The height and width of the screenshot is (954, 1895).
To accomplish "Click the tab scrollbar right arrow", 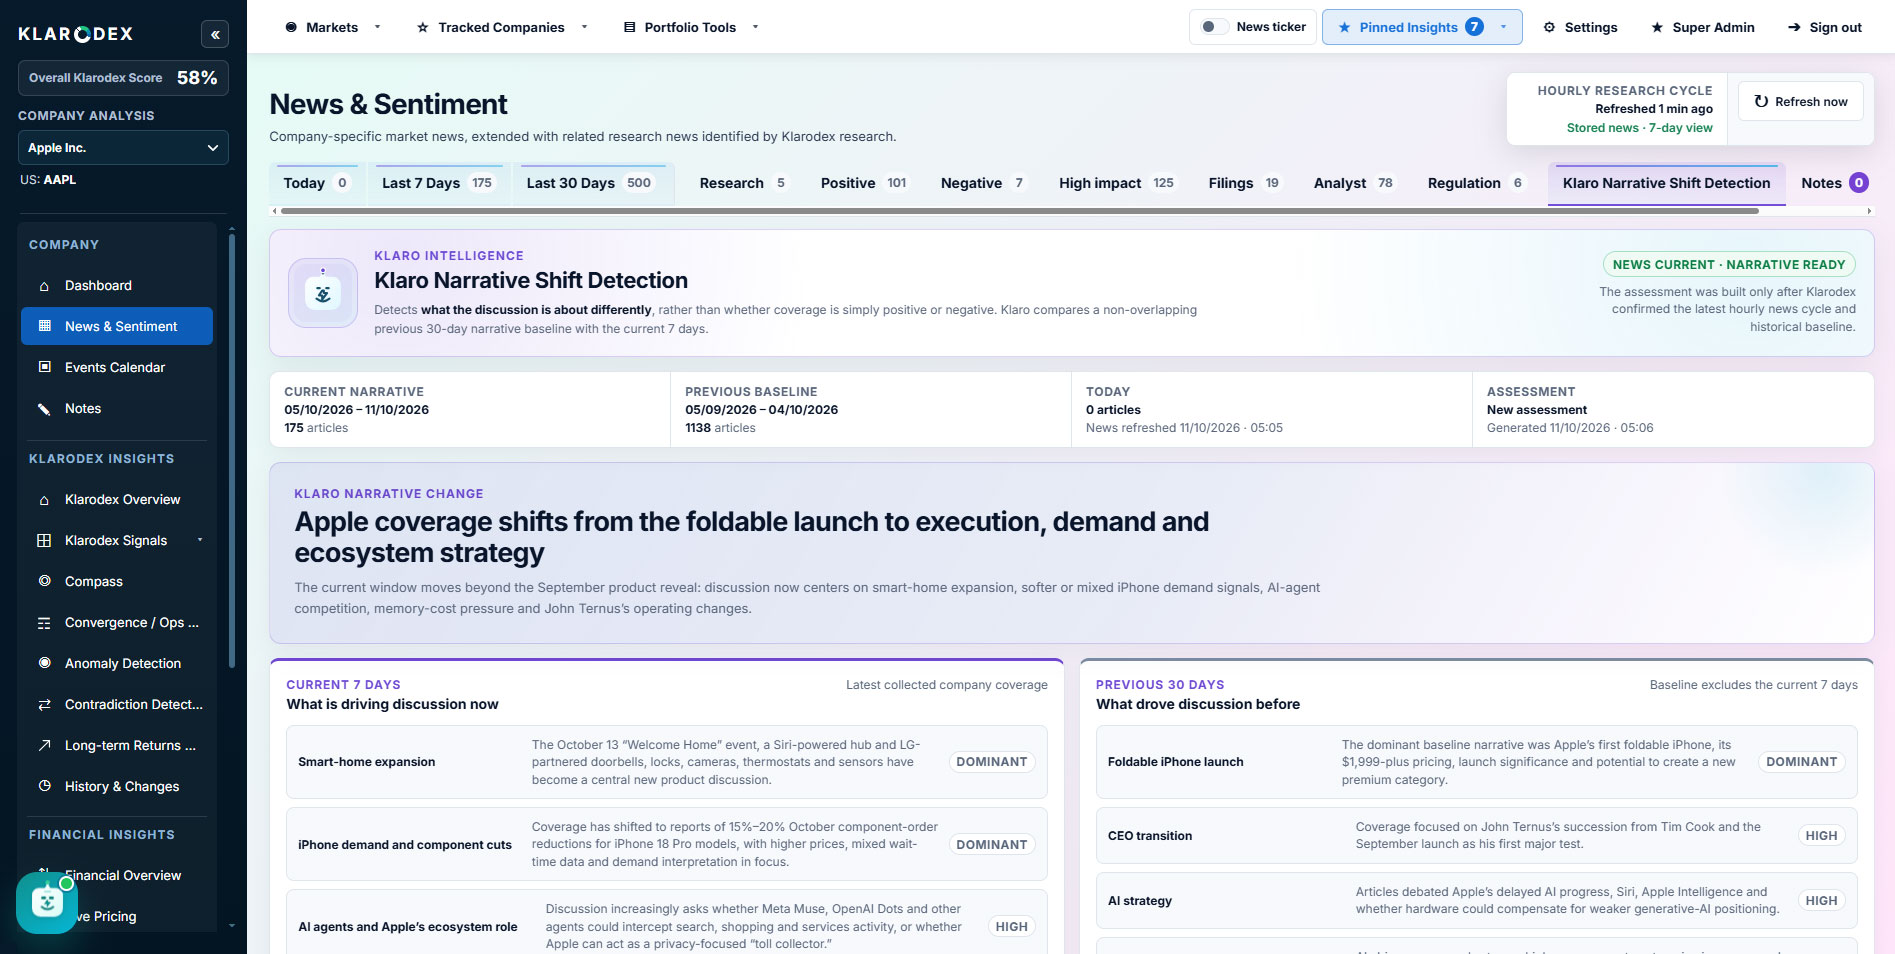I will (x=1869, y=211).
